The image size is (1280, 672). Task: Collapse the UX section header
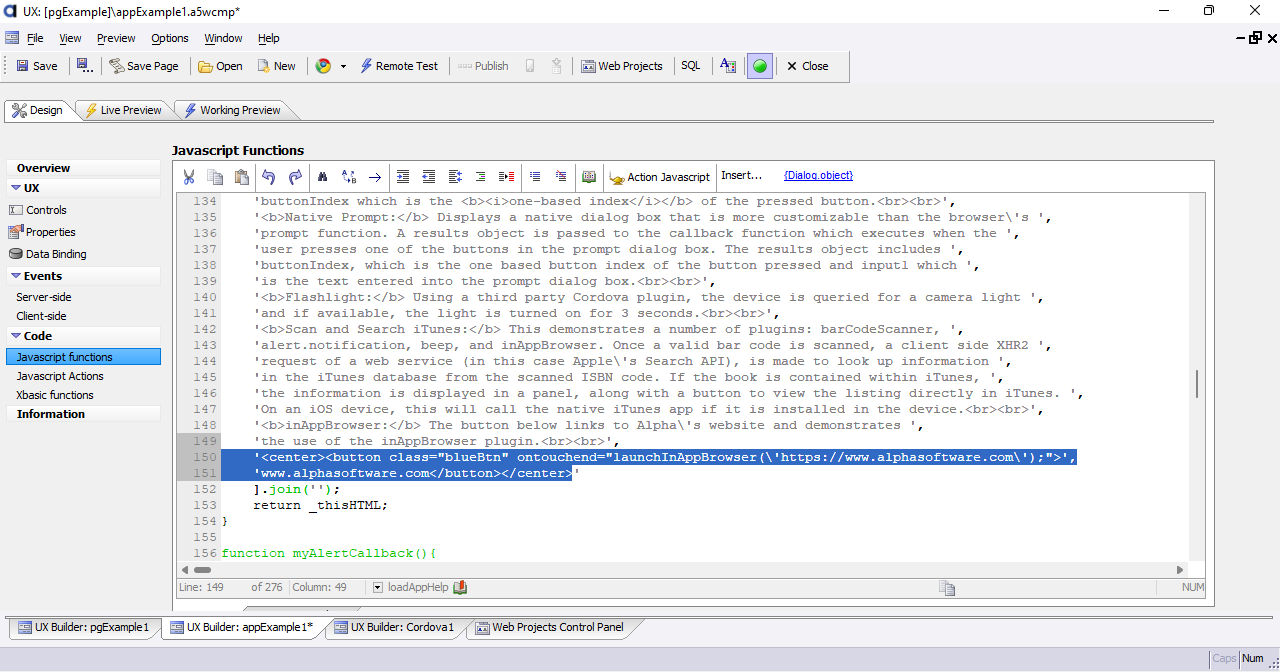point(83,188)
